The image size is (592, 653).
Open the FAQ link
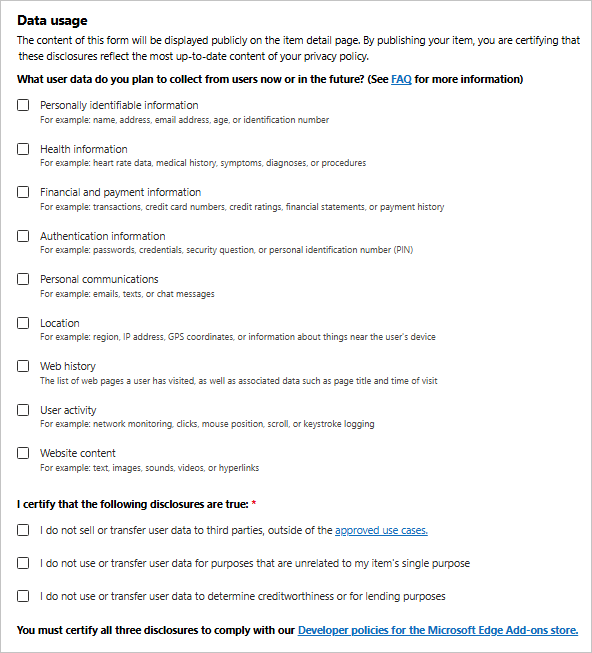[x=401, y=79]
